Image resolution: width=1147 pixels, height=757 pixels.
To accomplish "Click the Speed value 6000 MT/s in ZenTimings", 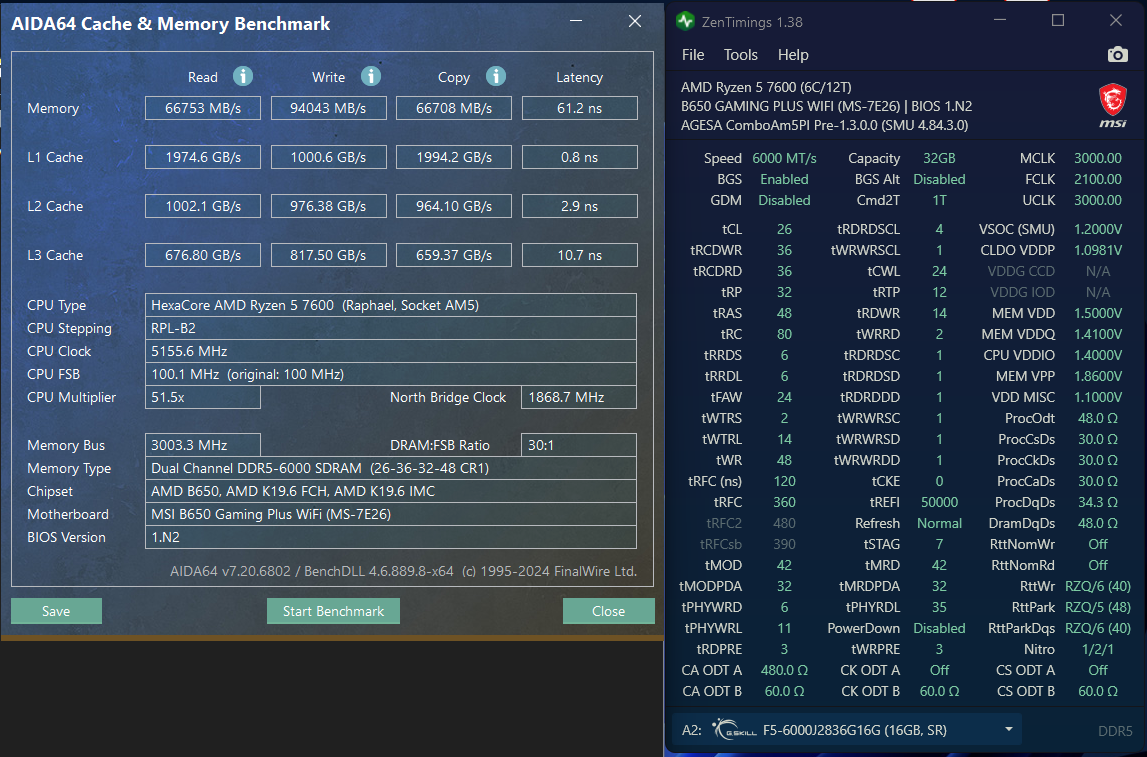I will coord(784,158).
